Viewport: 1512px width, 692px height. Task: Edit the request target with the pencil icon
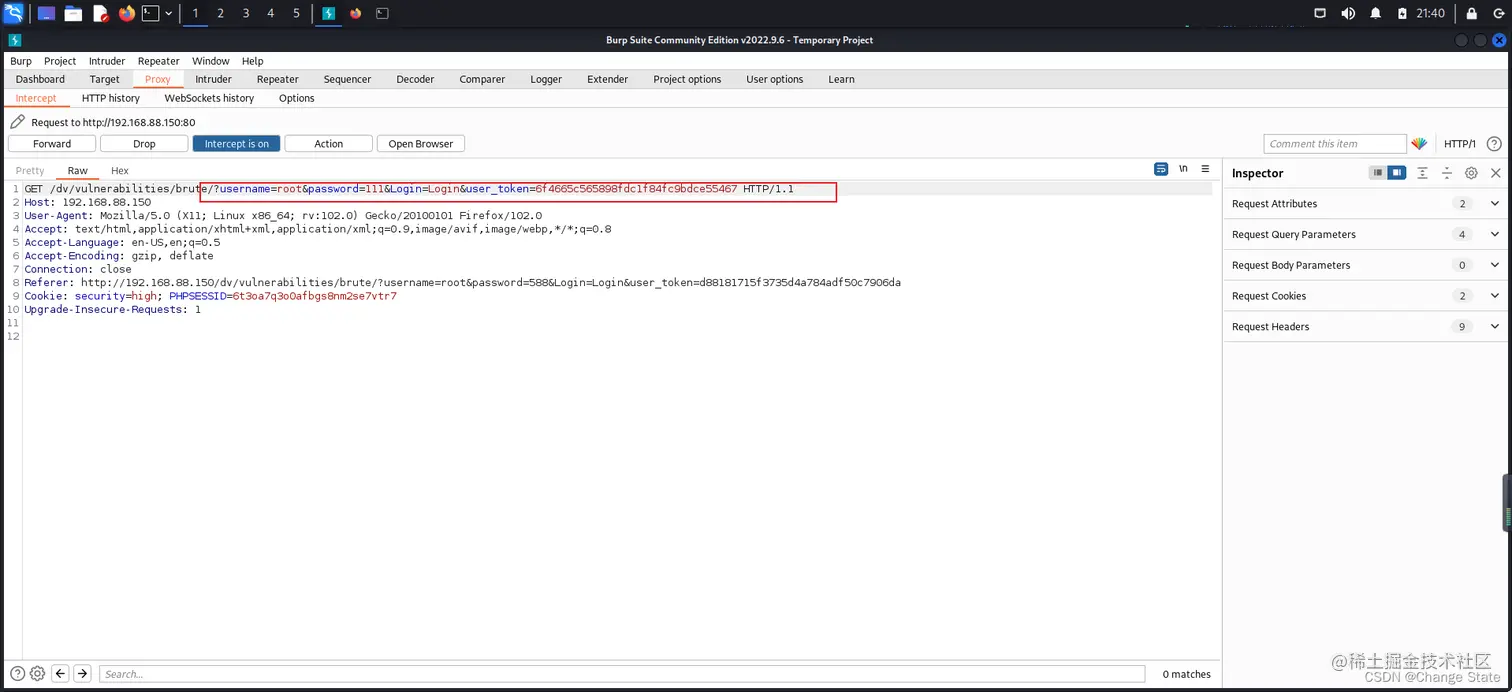click(17, 122)
